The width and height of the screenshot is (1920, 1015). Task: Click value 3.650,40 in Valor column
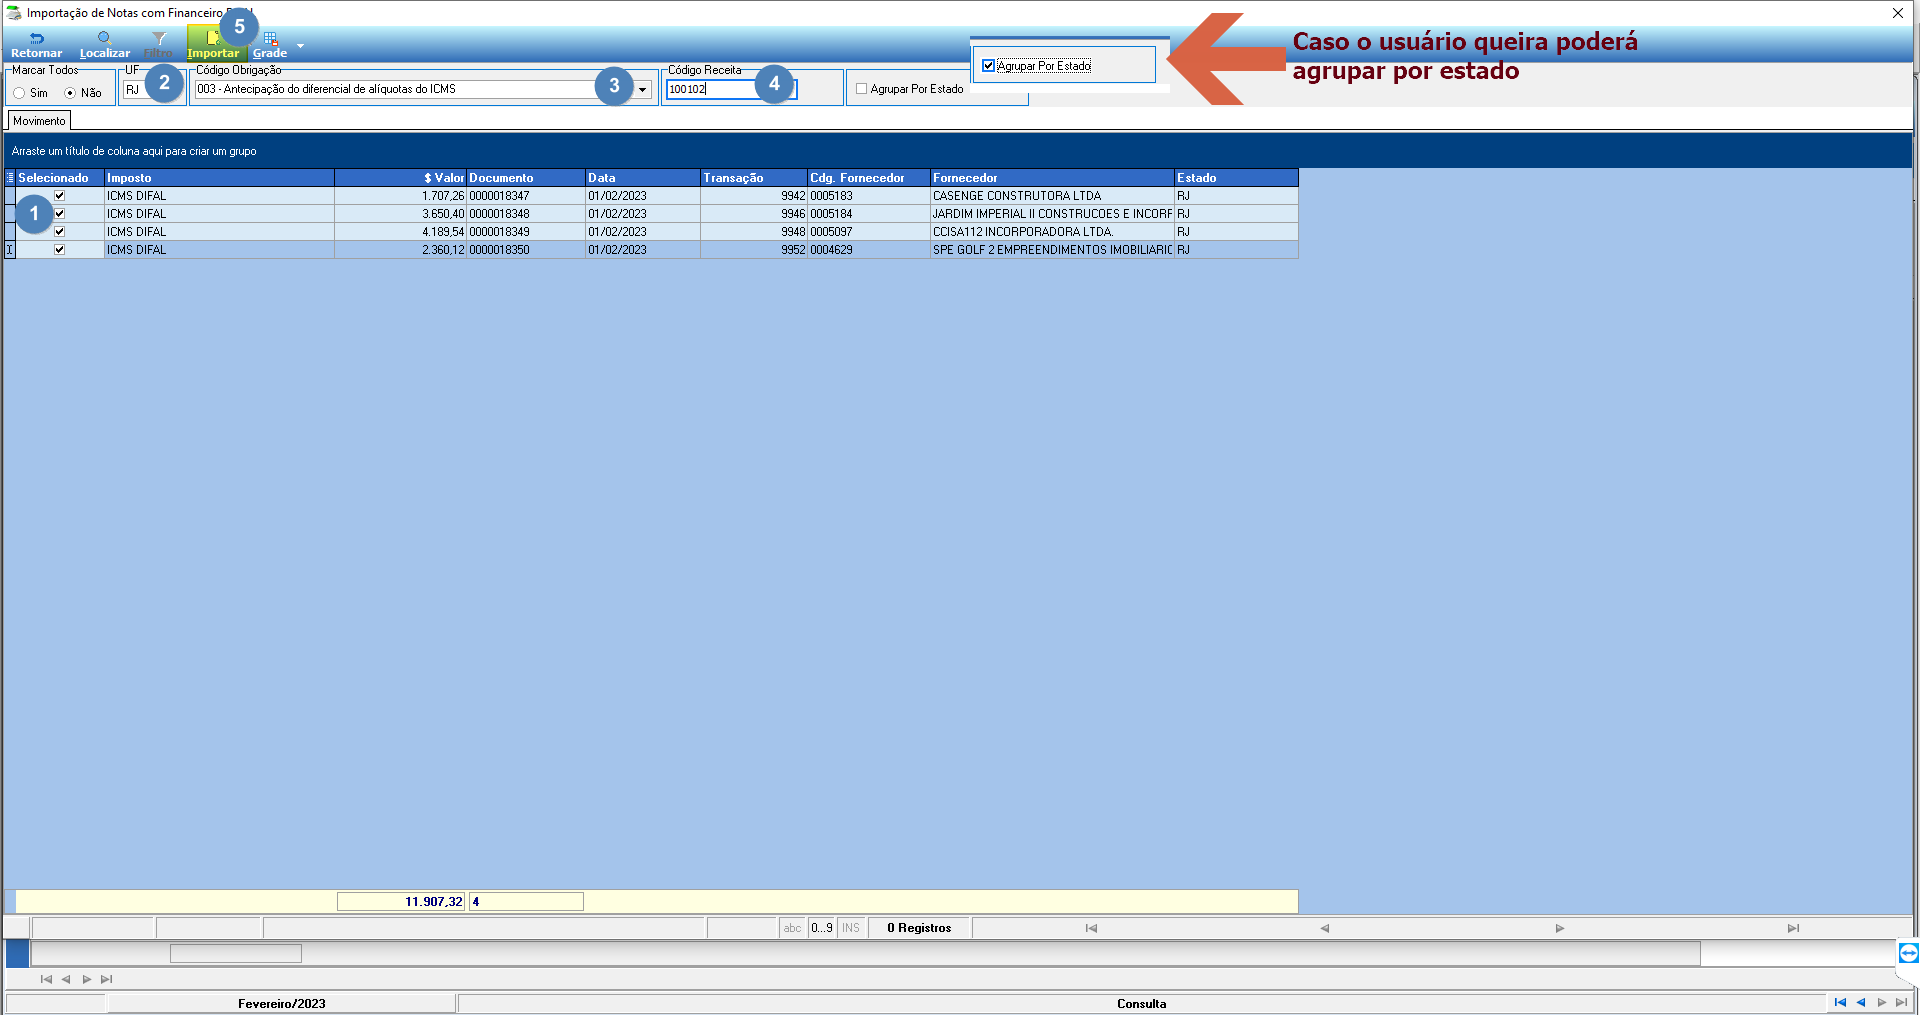(x=443, y=214)
